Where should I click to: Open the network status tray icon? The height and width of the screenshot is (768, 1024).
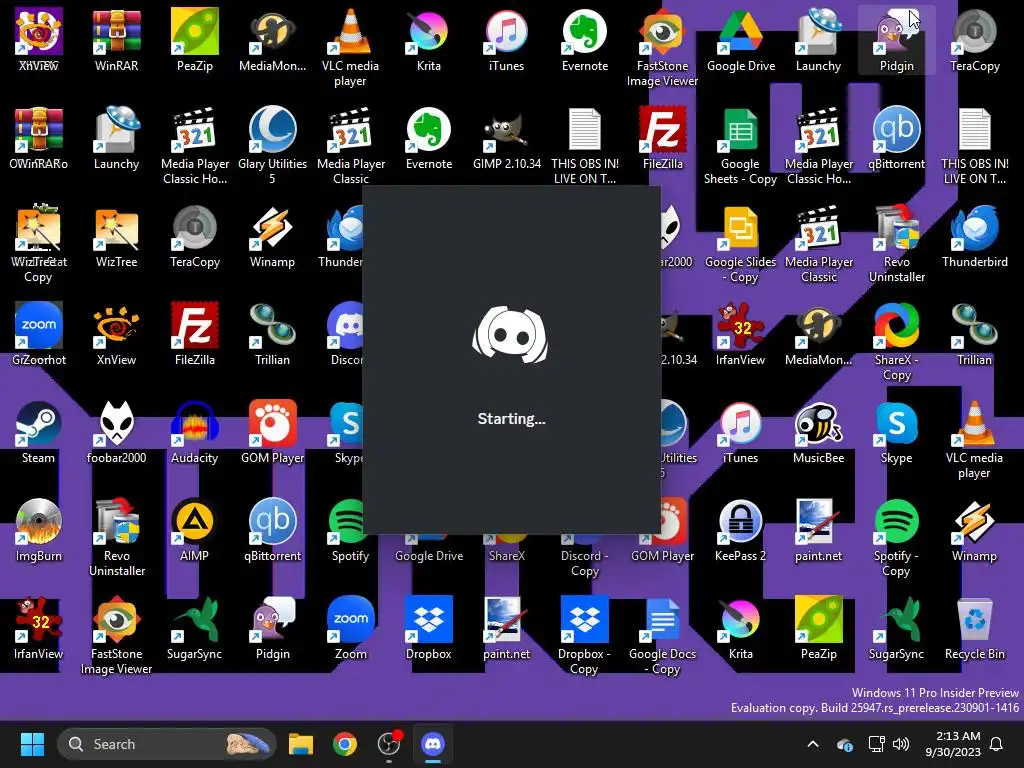(x=876, y=744)
